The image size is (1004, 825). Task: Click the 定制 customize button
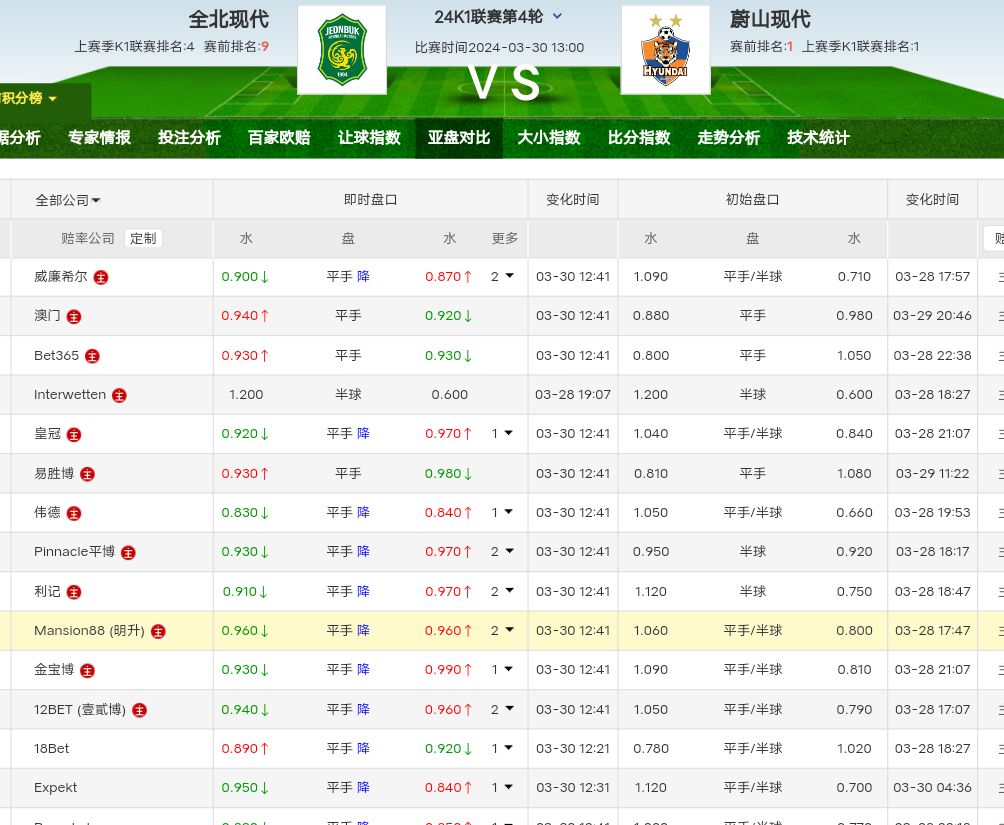click(x=143, y=238)
